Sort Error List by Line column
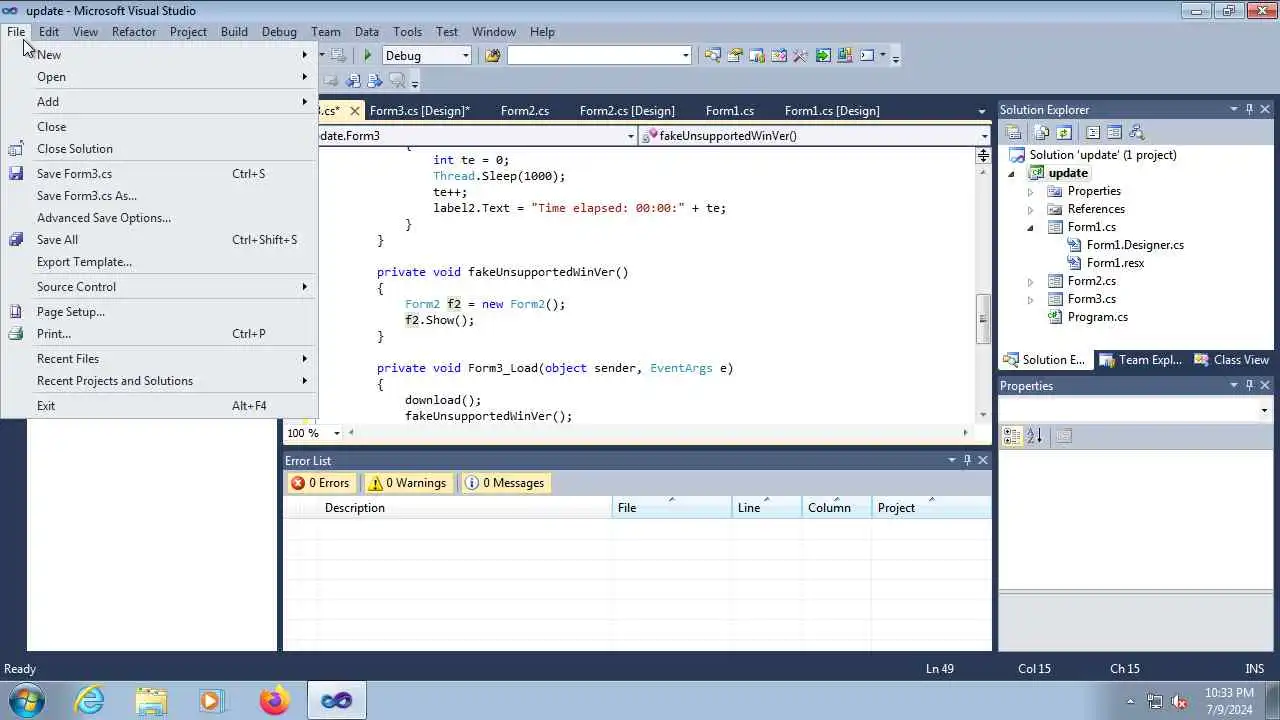Image resolution: width=1280 pixels, height=720 pixels. pos(767,508)
